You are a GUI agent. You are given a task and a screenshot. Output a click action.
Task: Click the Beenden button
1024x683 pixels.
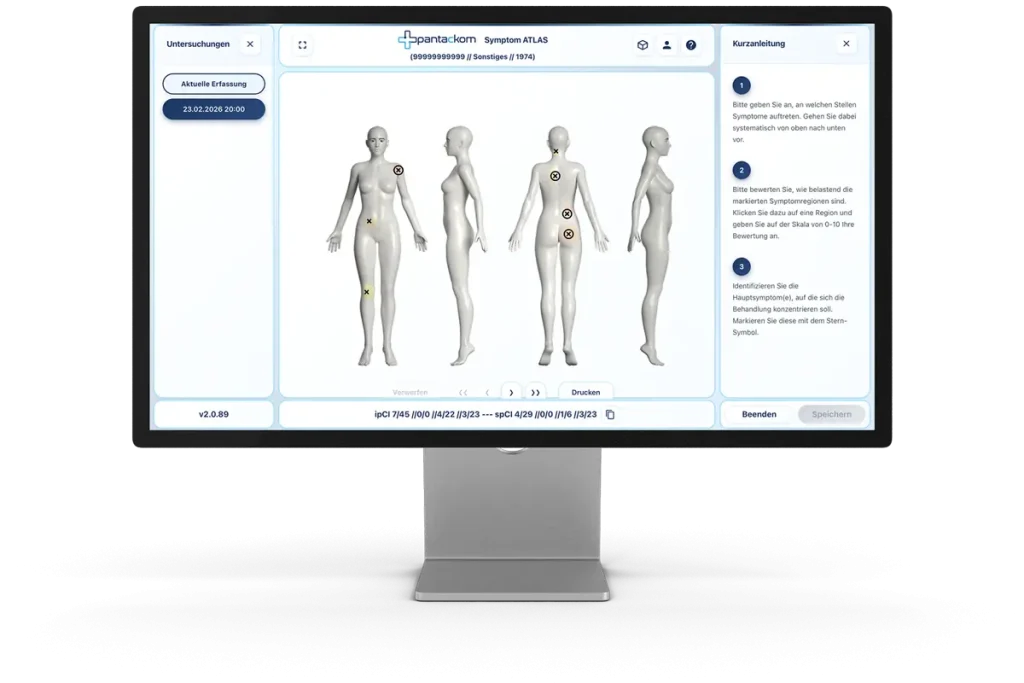pos(759,414)
